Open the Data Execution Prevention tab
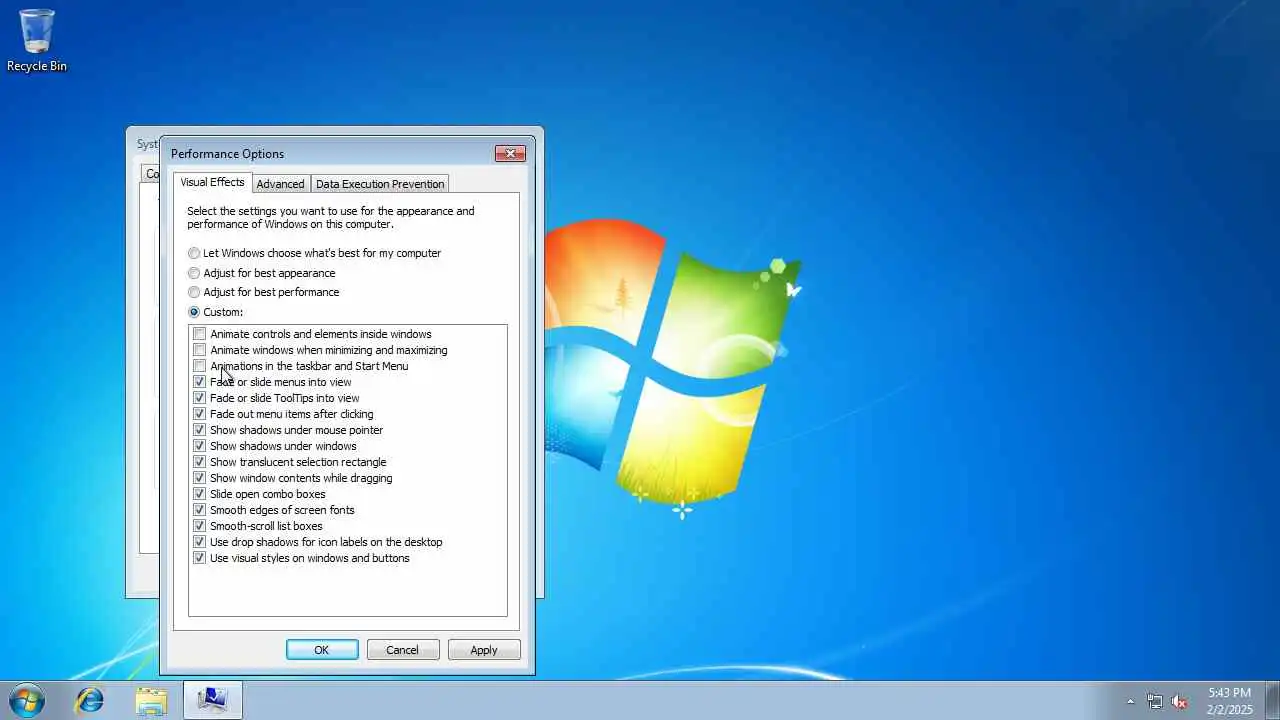Image resolution: width=1280 pixels, height=720 pixels. point(380,184)
